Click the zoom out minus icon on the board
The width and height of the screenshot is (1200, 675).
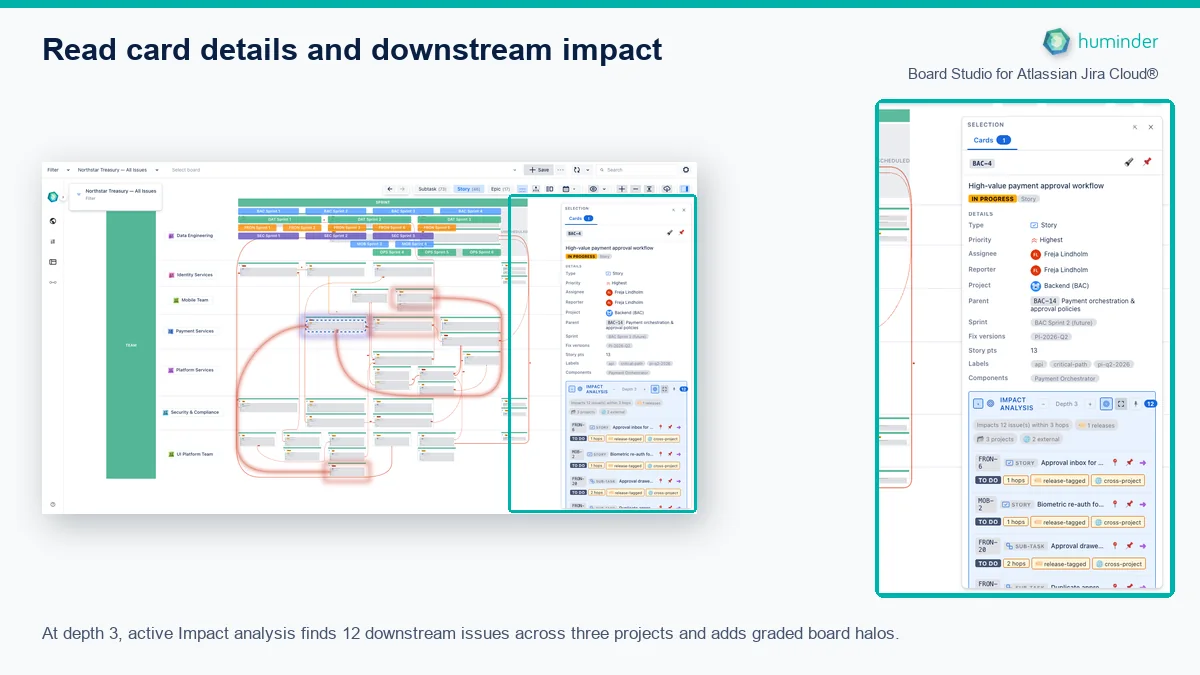635,189
